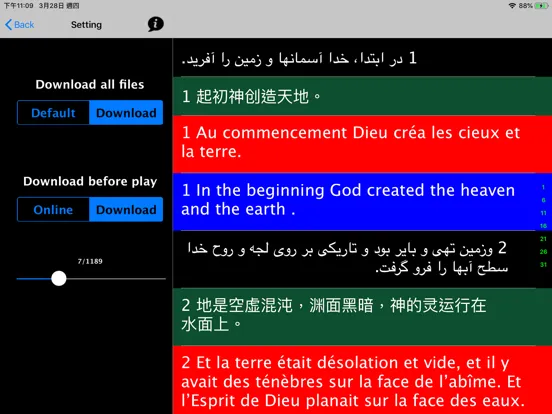Image resolution: width=552 pixels, height=414 pixels.
Task: Click the 'Download all files' heading
Action: [90, 84]
